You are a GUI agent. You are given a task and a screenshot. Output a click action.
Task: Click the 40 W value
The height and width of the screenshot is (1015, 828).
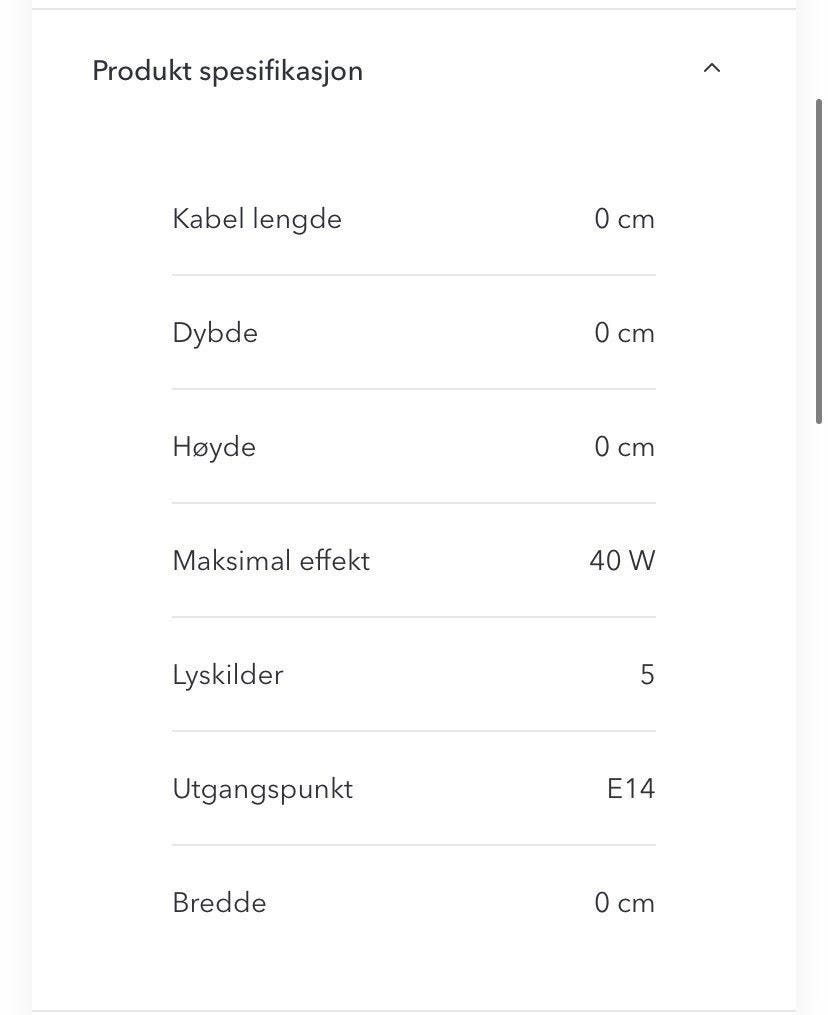pyautogui.click(x=622, y=561)
